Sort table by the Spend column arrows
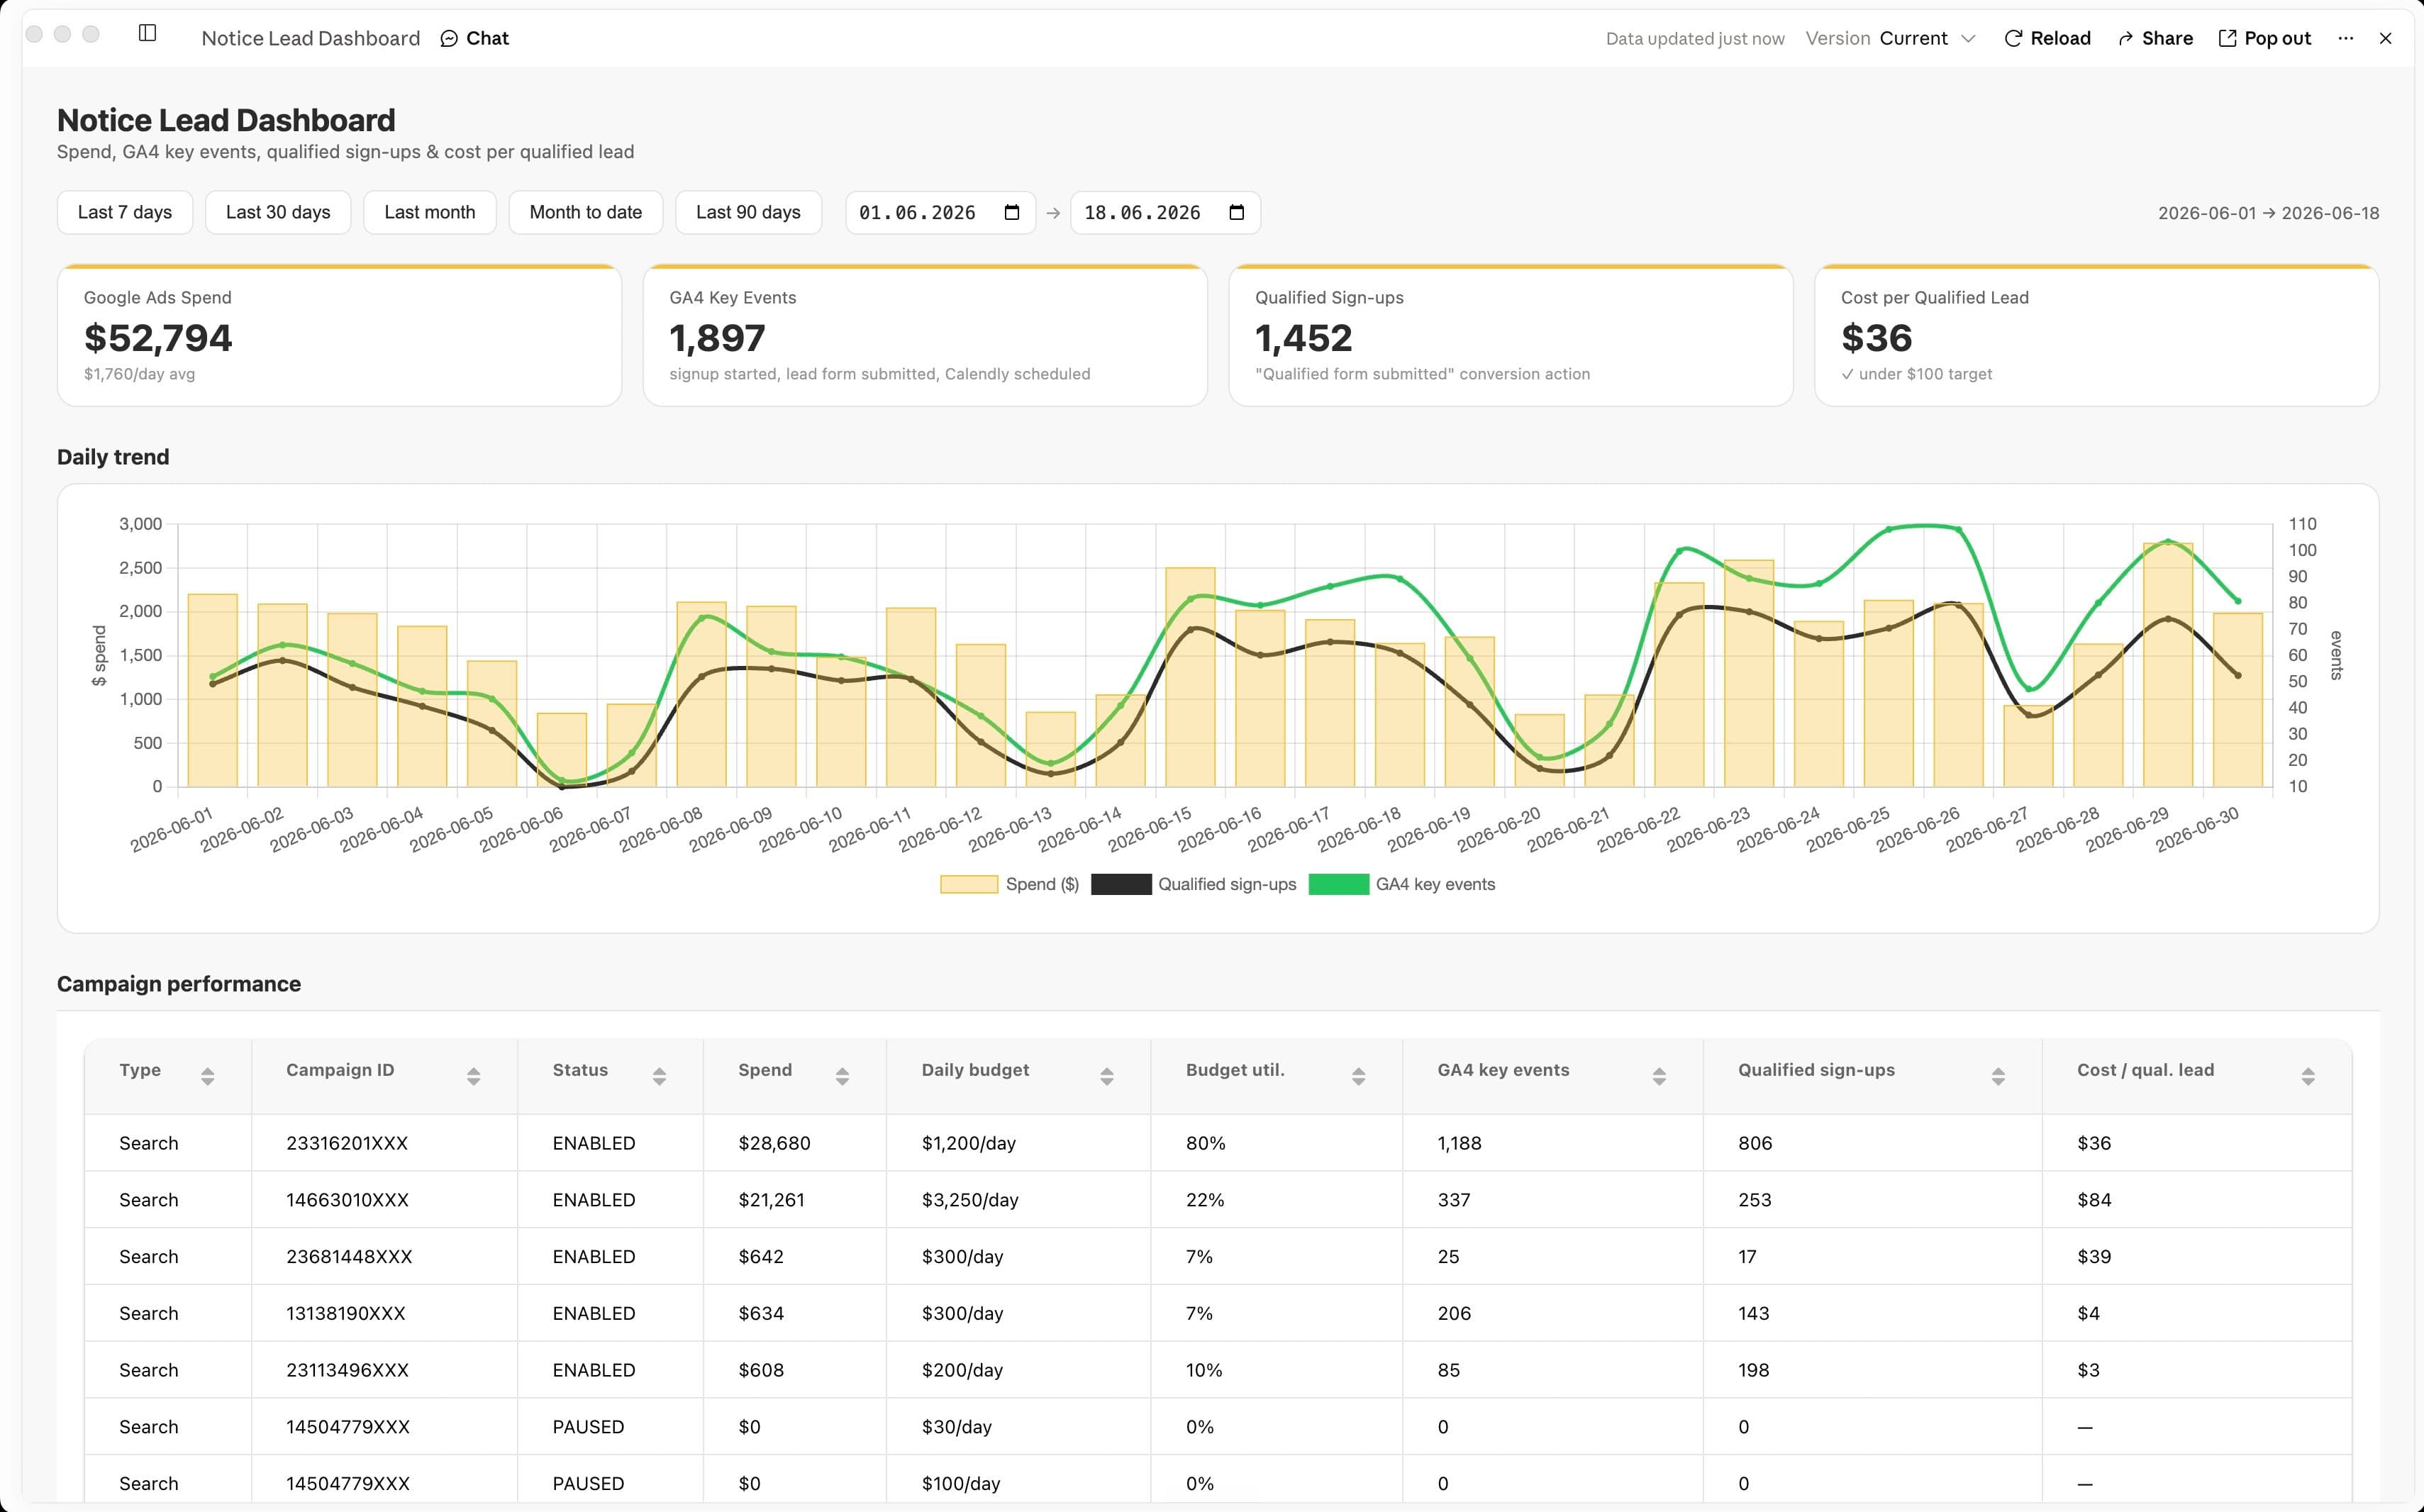The width and height of the screenshot is (2424, 1512). click(x=842, y=1076)
